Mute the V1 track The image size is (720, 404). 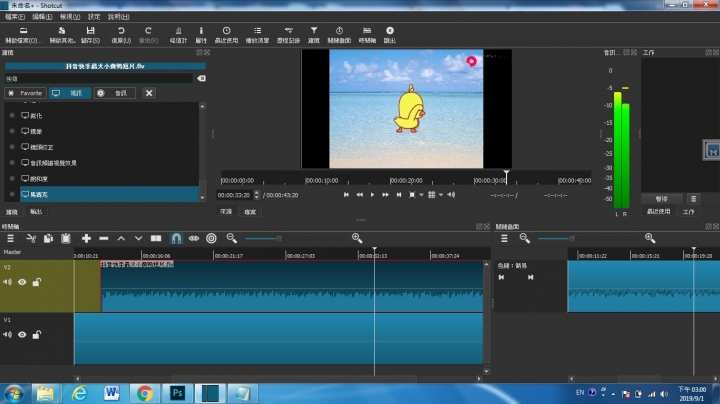[x=7, y=335]
